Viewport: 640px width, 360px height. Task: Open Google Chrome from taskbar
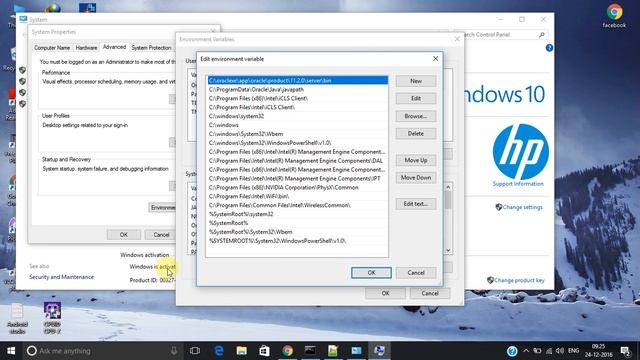tap(287, 351)
